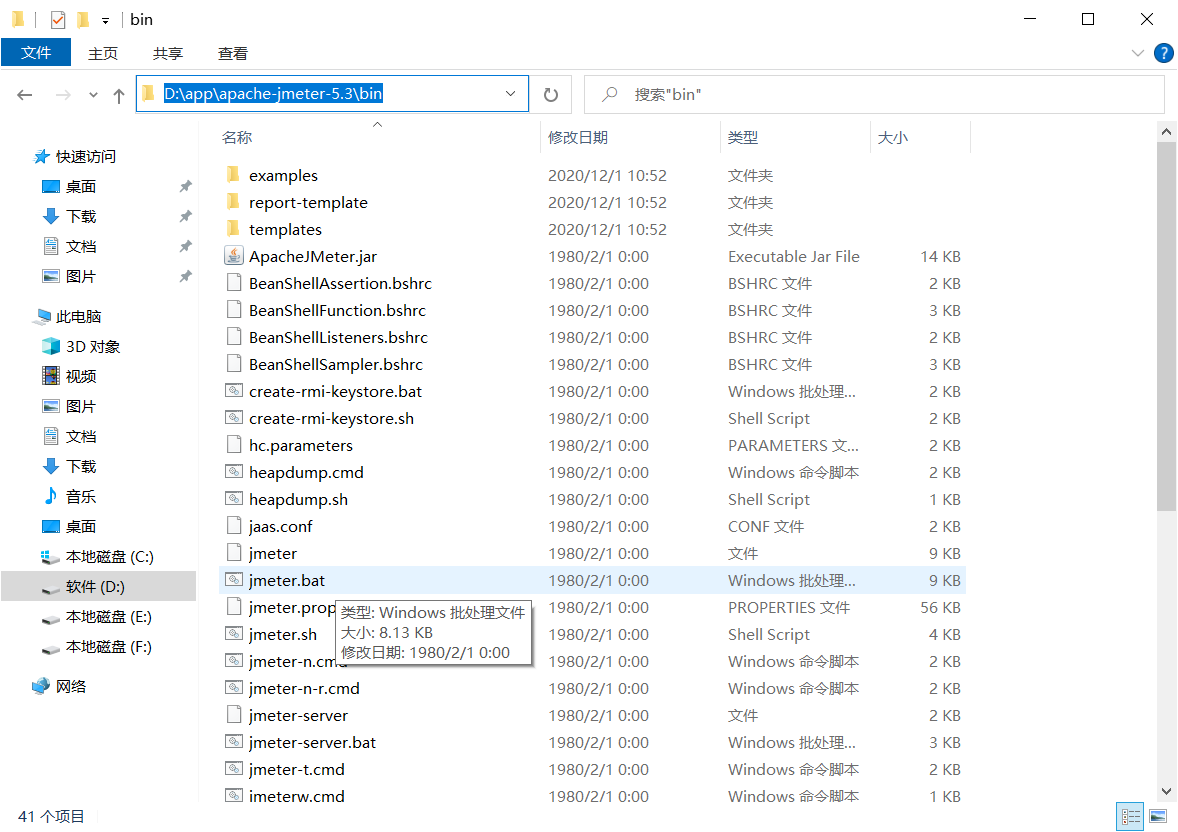Image resolution: width=1178 pixels, height=832 pixels.
Task: Click the Back navigation arrow
Action: point(25,95)
